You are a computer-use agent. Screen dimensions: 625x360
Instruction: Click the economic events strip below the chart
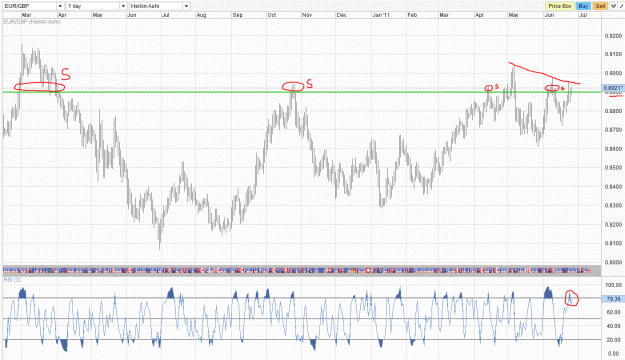click(x=302, y=270)
